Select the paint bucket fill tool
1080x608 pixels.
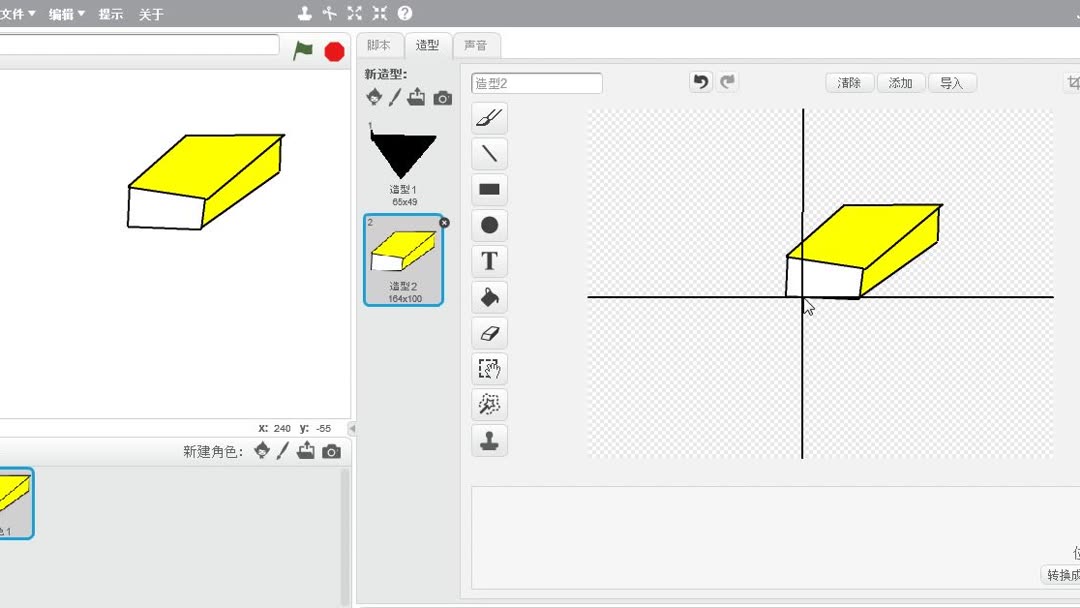point(489,297)
